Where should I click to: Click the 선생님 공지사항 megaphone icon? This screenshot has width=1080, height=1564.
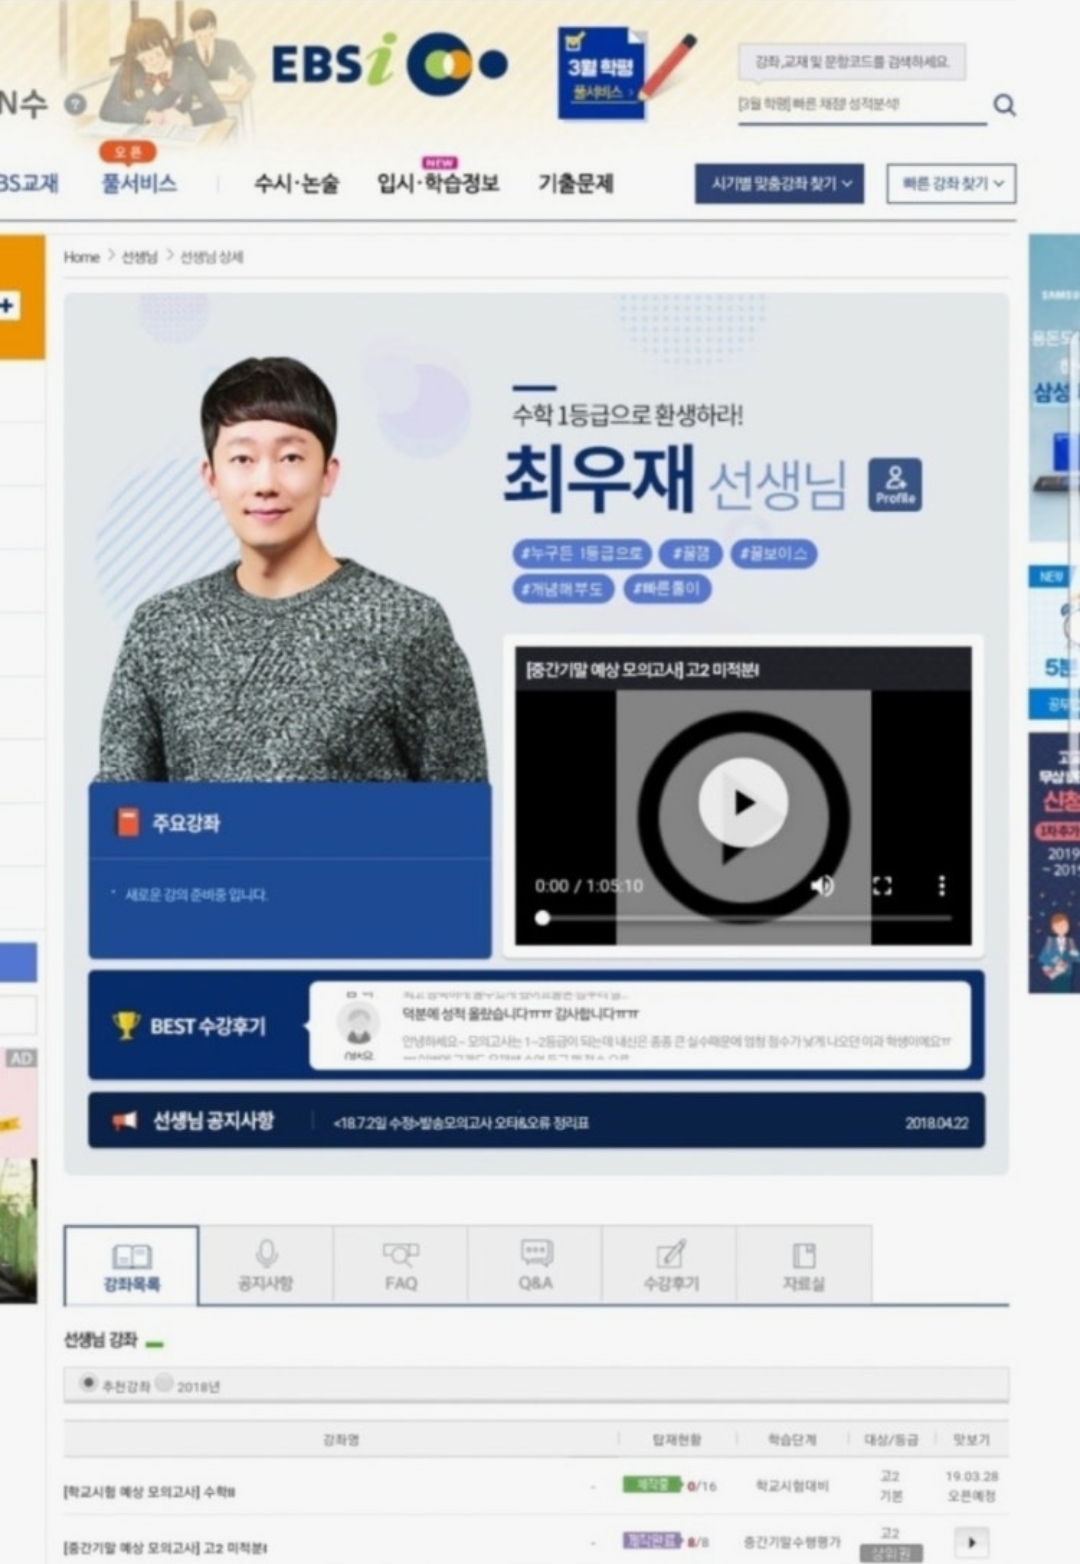[125, 1120]
